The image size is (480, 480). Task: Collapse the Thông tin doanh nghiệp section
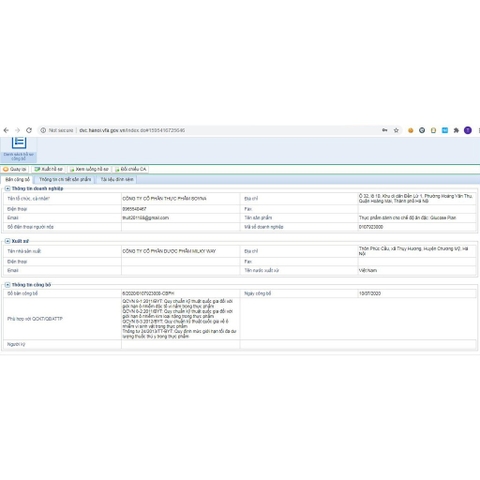tap(7, 189)
